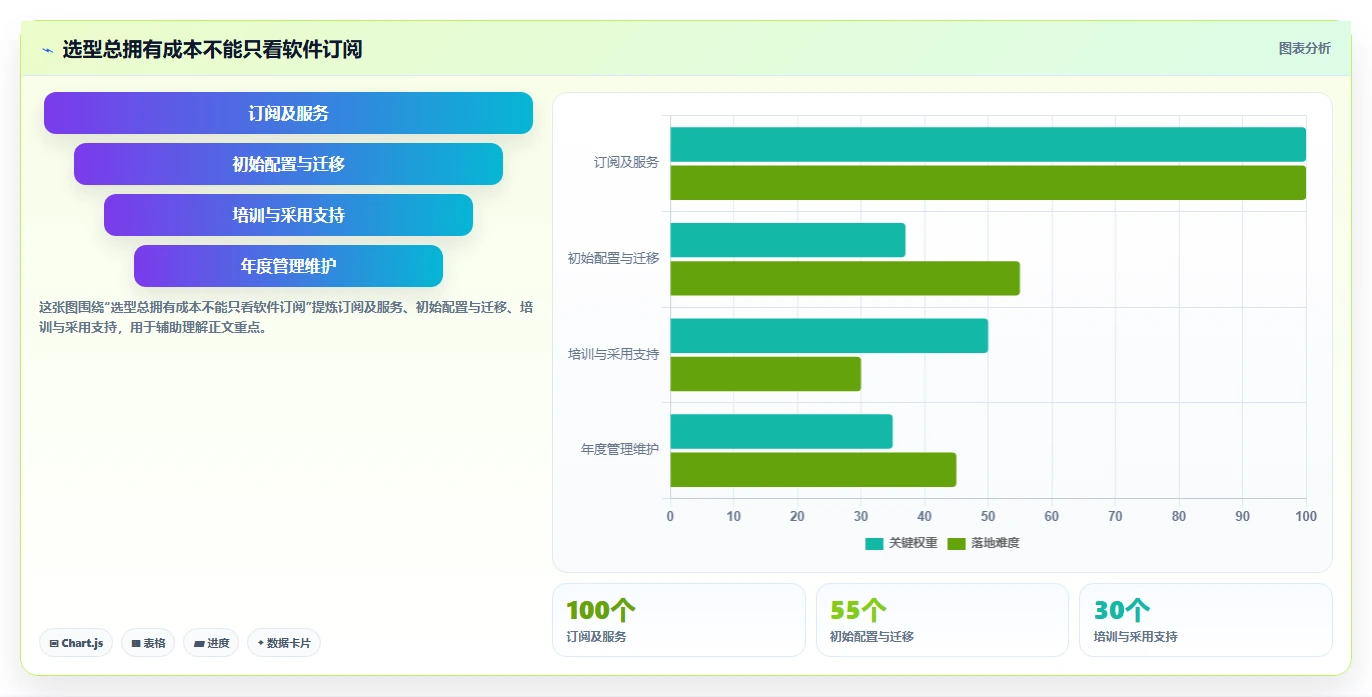This screenshot has width=1372, height=697.
Task: Open the 30个 培训与采用支持 data card
Action: click(1205, 620)
